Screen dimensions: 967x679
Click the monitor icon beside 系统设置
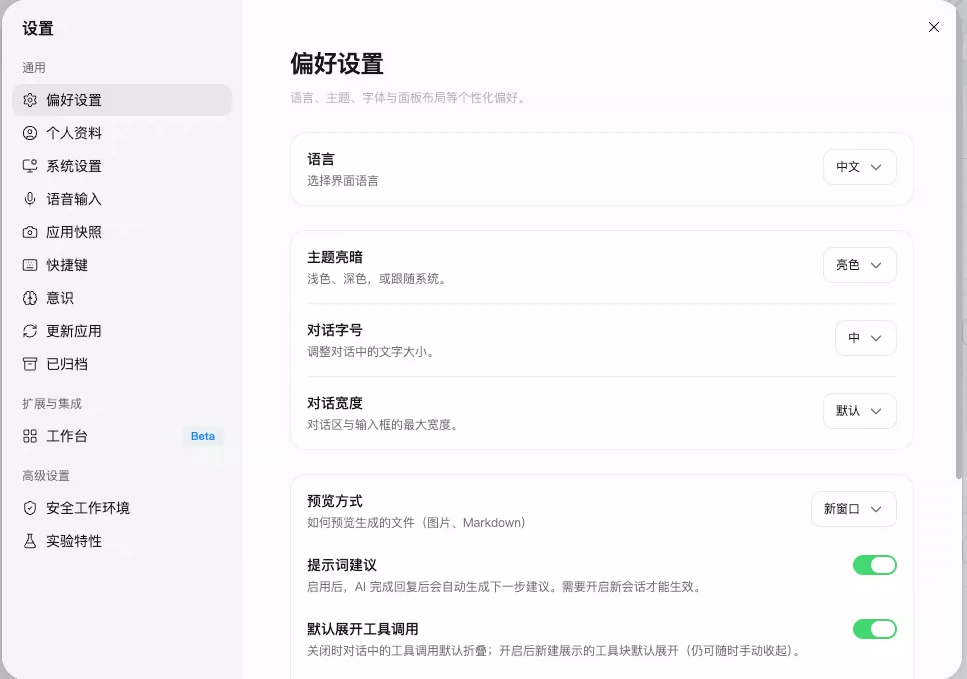pyautogui.click(x=30, y=166)
